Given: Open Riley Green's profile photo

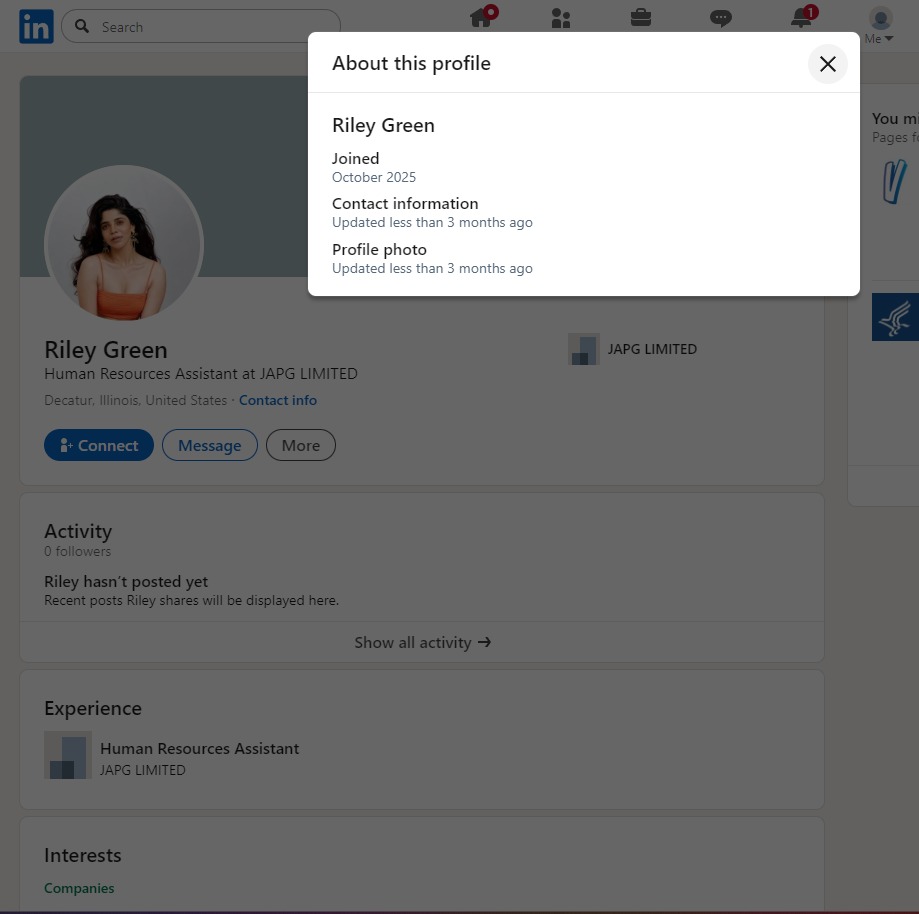Looking at the screenshot, I should tap(124, 245).
